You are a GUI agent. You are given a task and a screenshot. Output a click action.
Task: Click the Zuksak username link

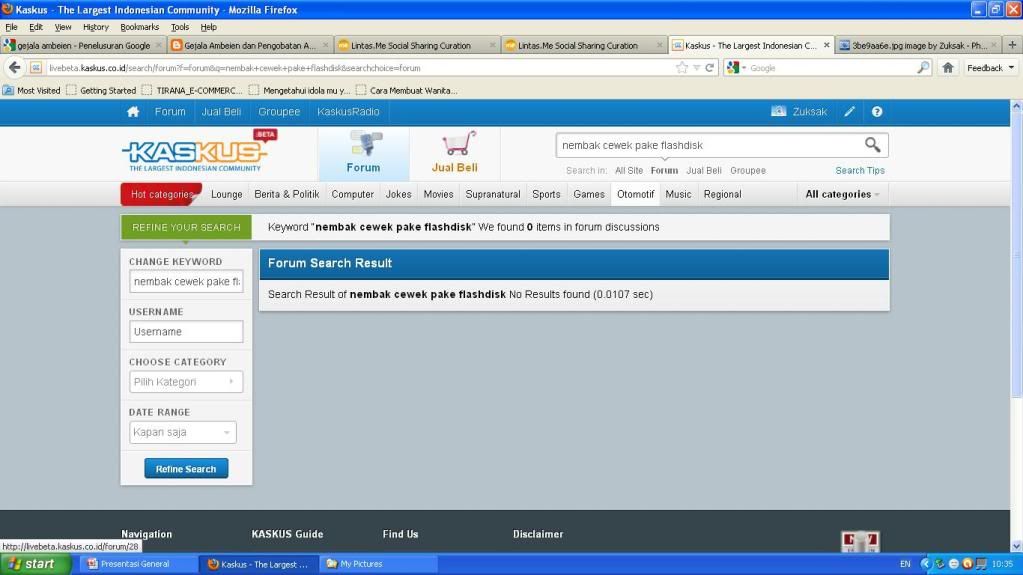coord(810,112)
